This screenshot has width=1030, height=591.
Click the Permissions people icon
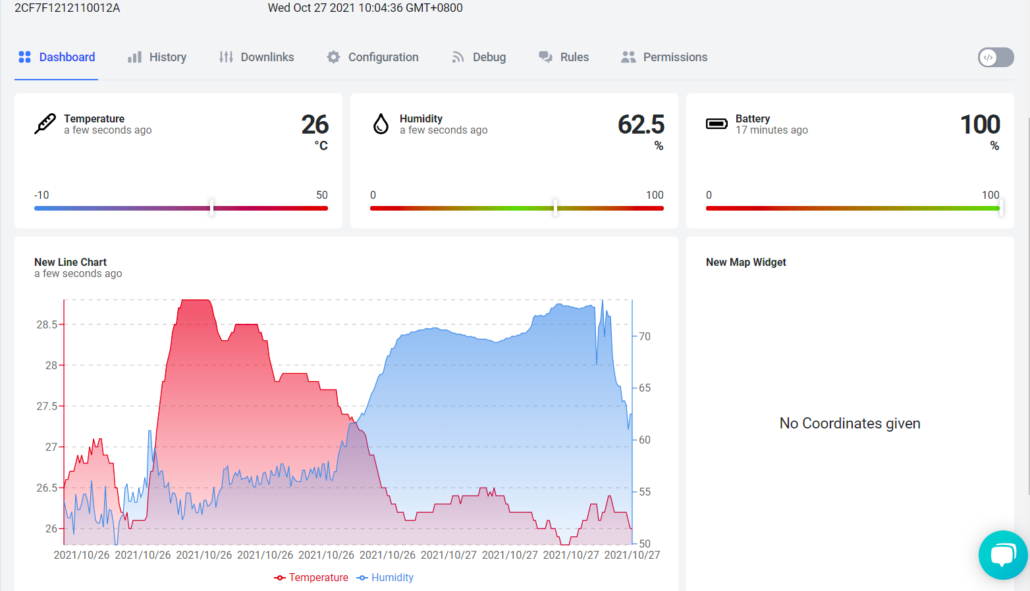(628, 58)
